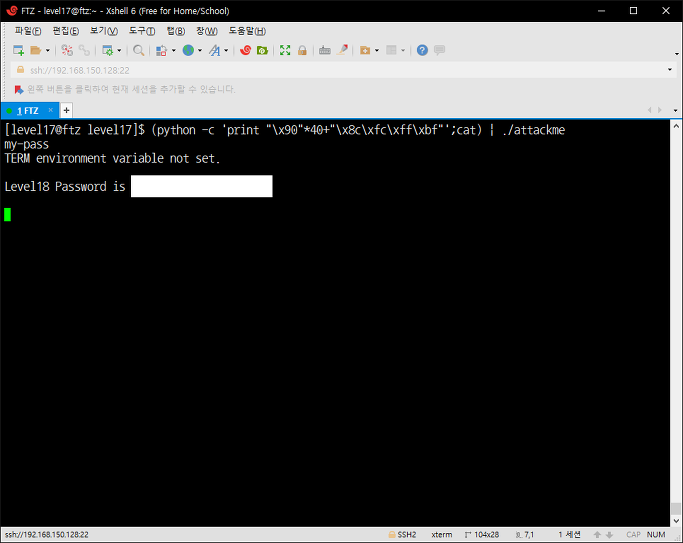Click the tab list dropdown arrow

tap(676, 111)
